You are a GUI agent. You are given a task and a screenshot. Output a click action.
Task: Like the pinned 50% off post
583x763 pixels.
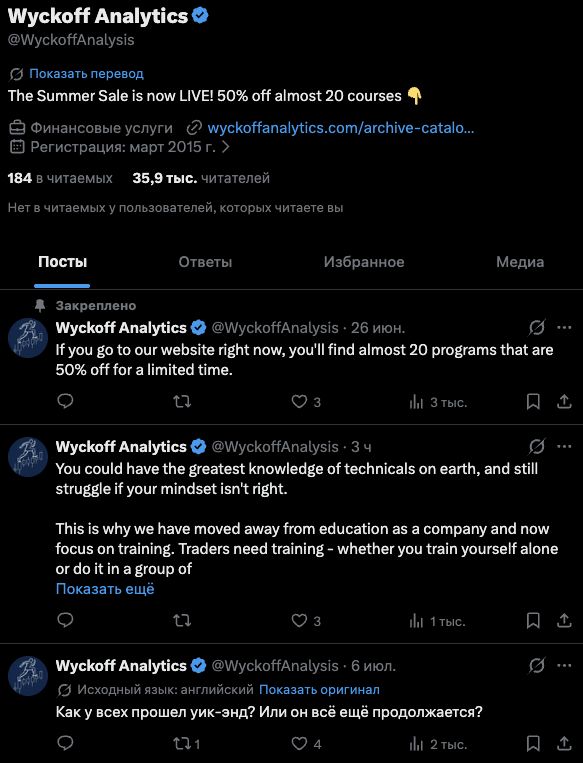pyautogui.click(x=306, y=401)
